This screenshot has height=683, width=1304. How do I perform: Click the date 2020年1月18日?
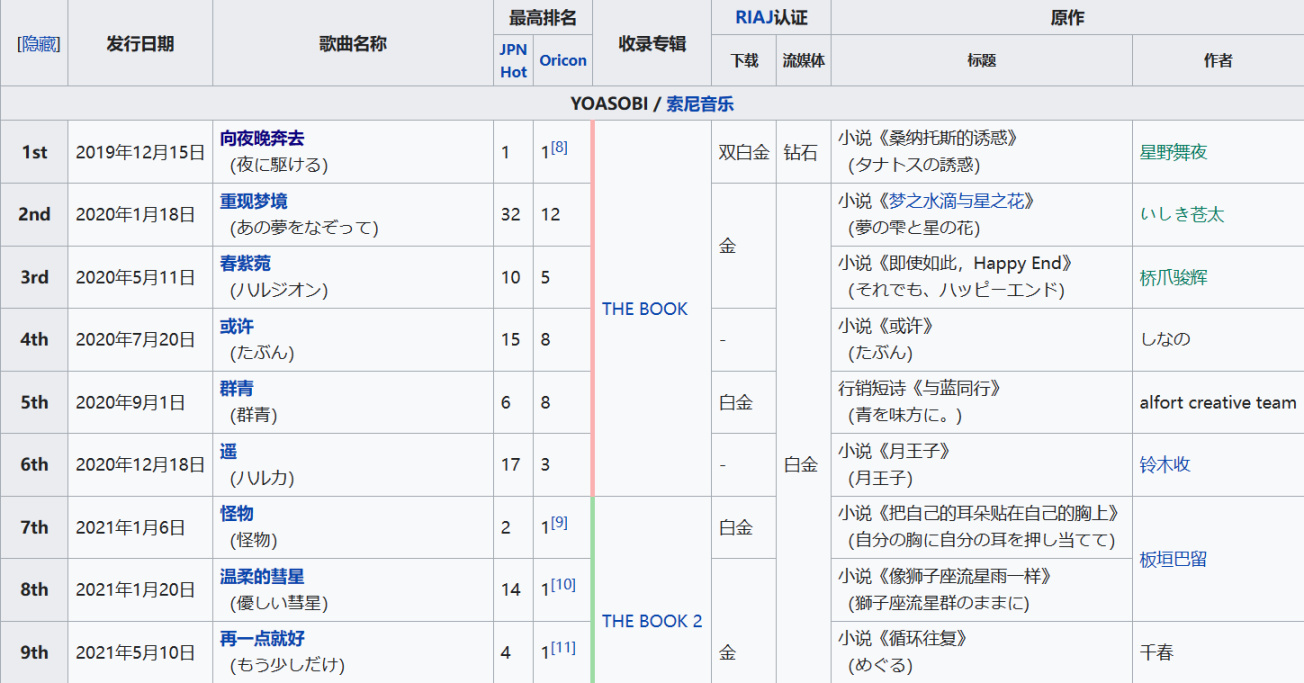pyautogui.click(x=135, y=214)
